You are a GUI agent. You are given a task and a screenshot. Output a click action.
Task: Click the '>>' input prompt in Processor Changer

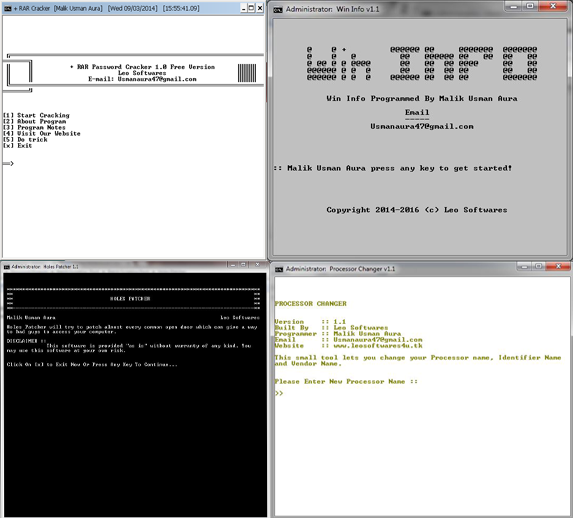pos(279,394)
